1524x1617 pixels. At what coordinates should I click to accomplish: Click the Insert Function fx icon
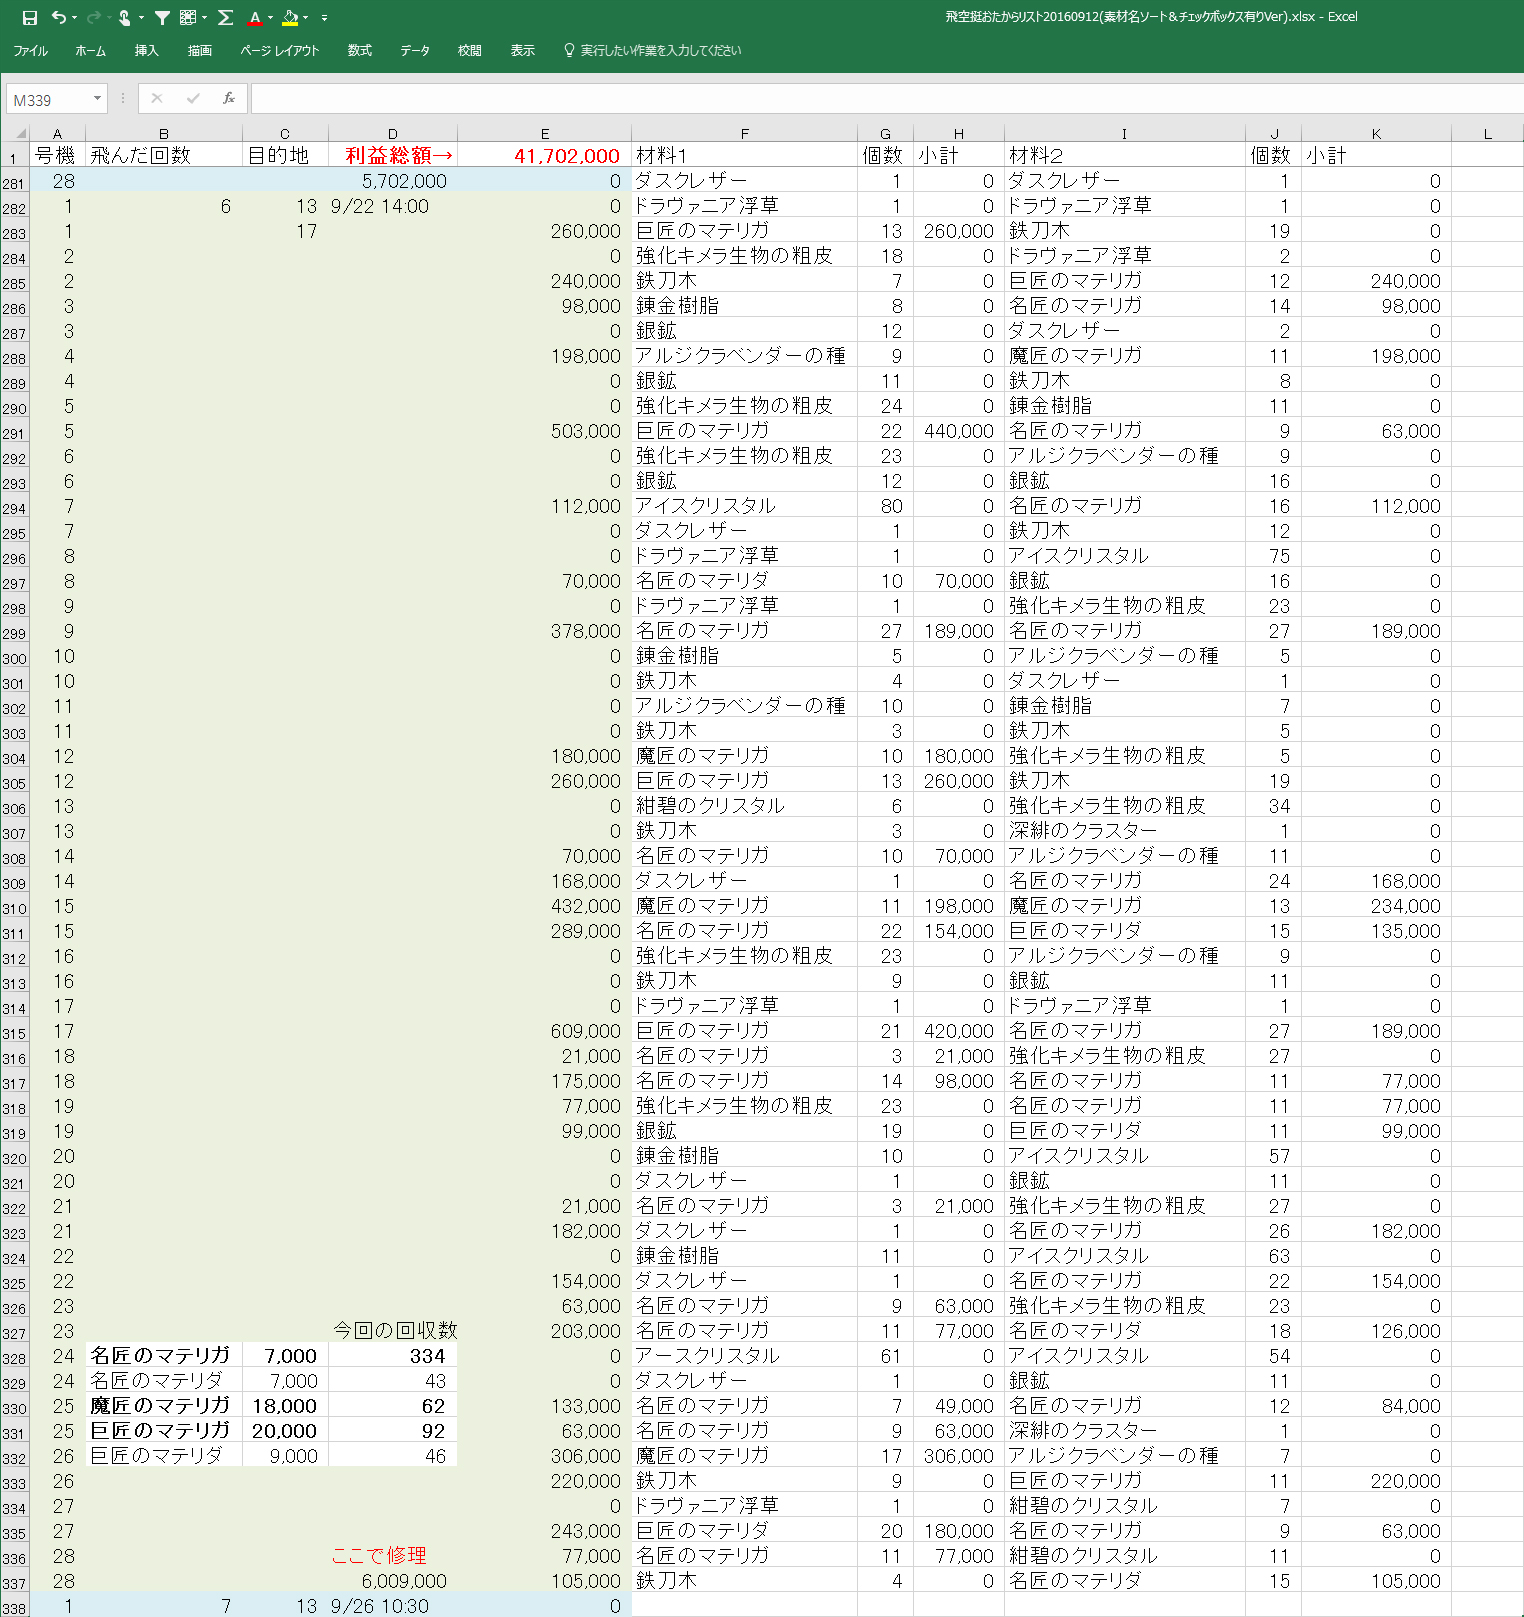[229, 98]
